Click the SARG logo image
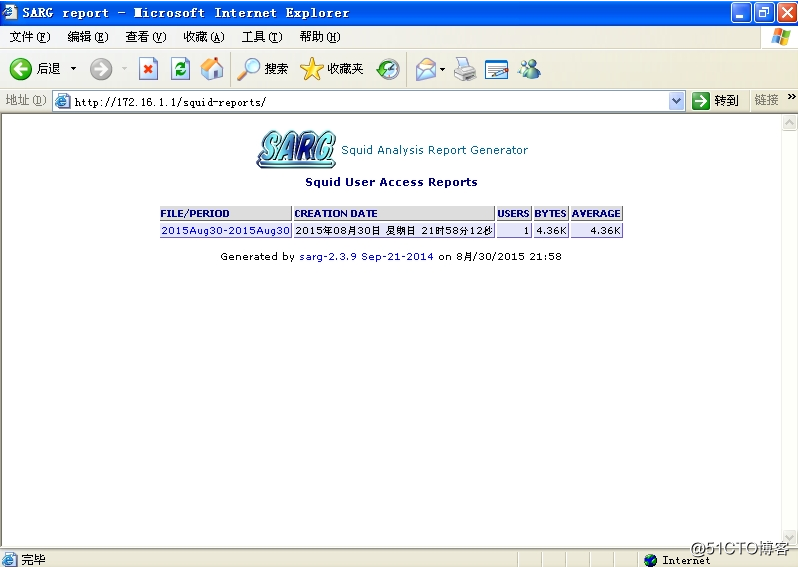Viewport: 799px width, 567px height. 296,149
